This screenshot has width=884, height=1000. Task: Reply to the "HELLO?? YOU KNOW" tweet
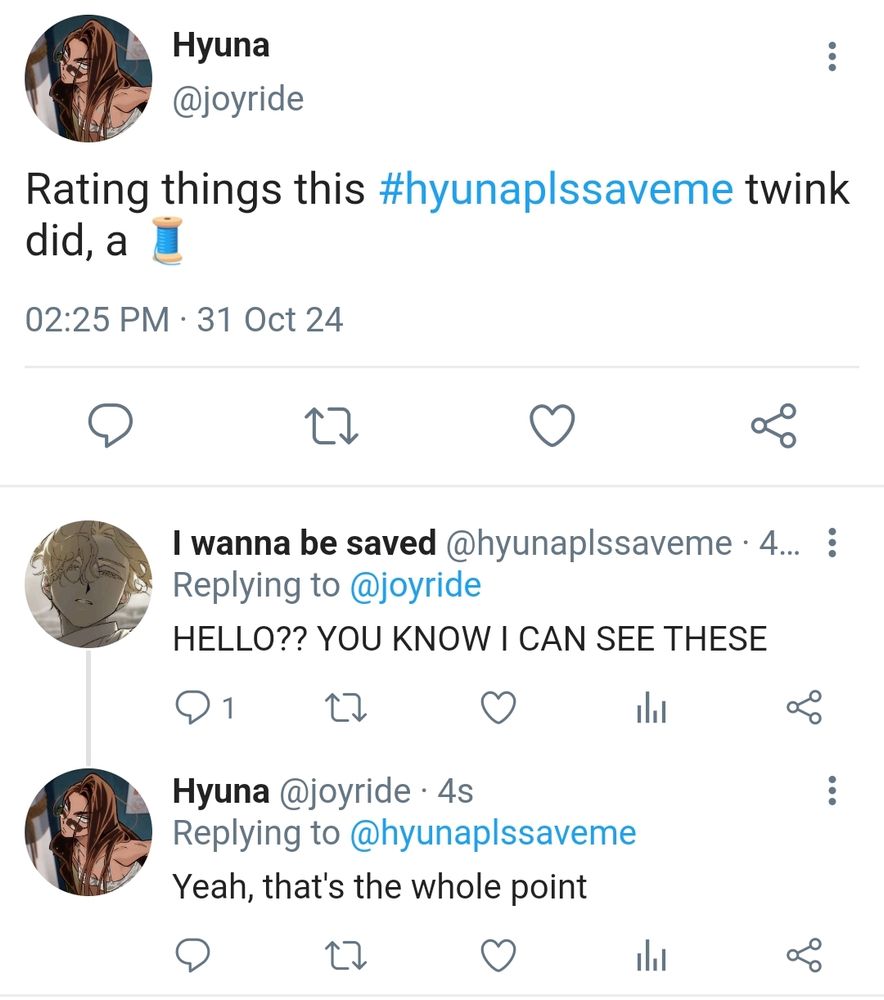pos(192,708)
